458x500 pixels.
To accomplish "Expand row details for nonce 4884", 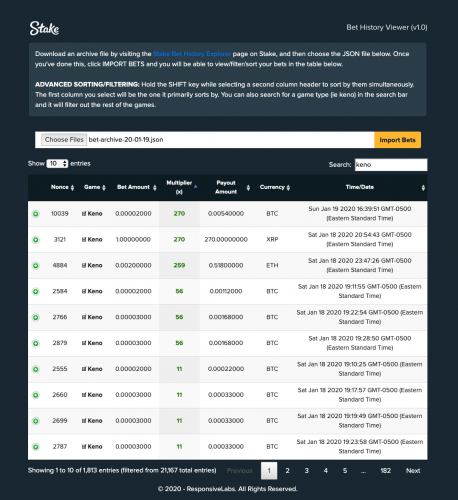I will [36, 266].
